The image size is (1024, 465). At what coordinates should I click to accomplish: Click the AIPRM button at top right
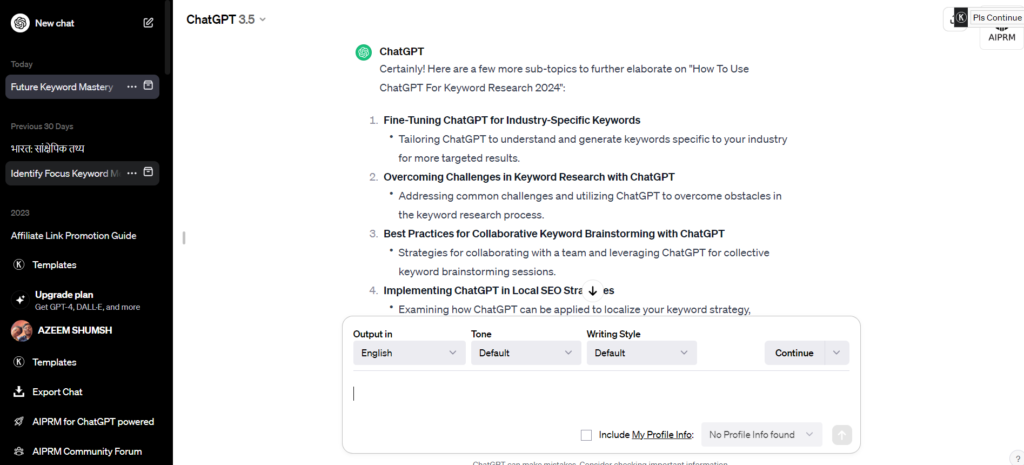pos(1002,37)
